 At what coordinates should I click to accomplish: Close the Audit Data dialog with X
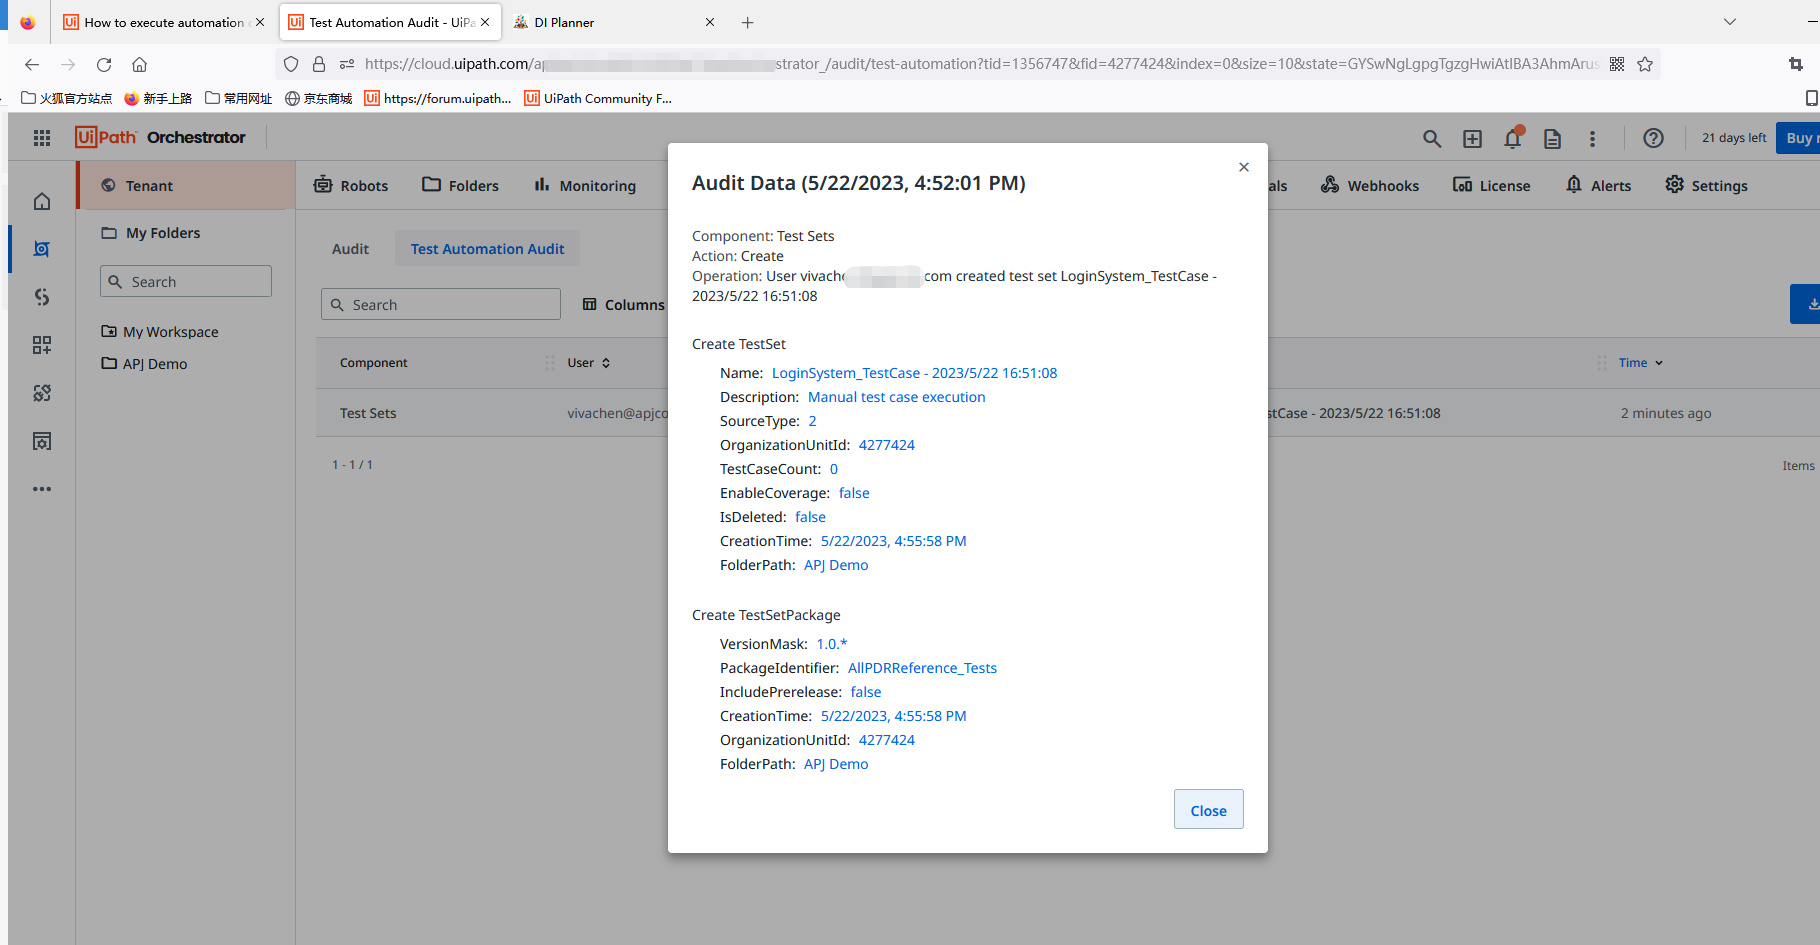click(x=1244, y=167)
